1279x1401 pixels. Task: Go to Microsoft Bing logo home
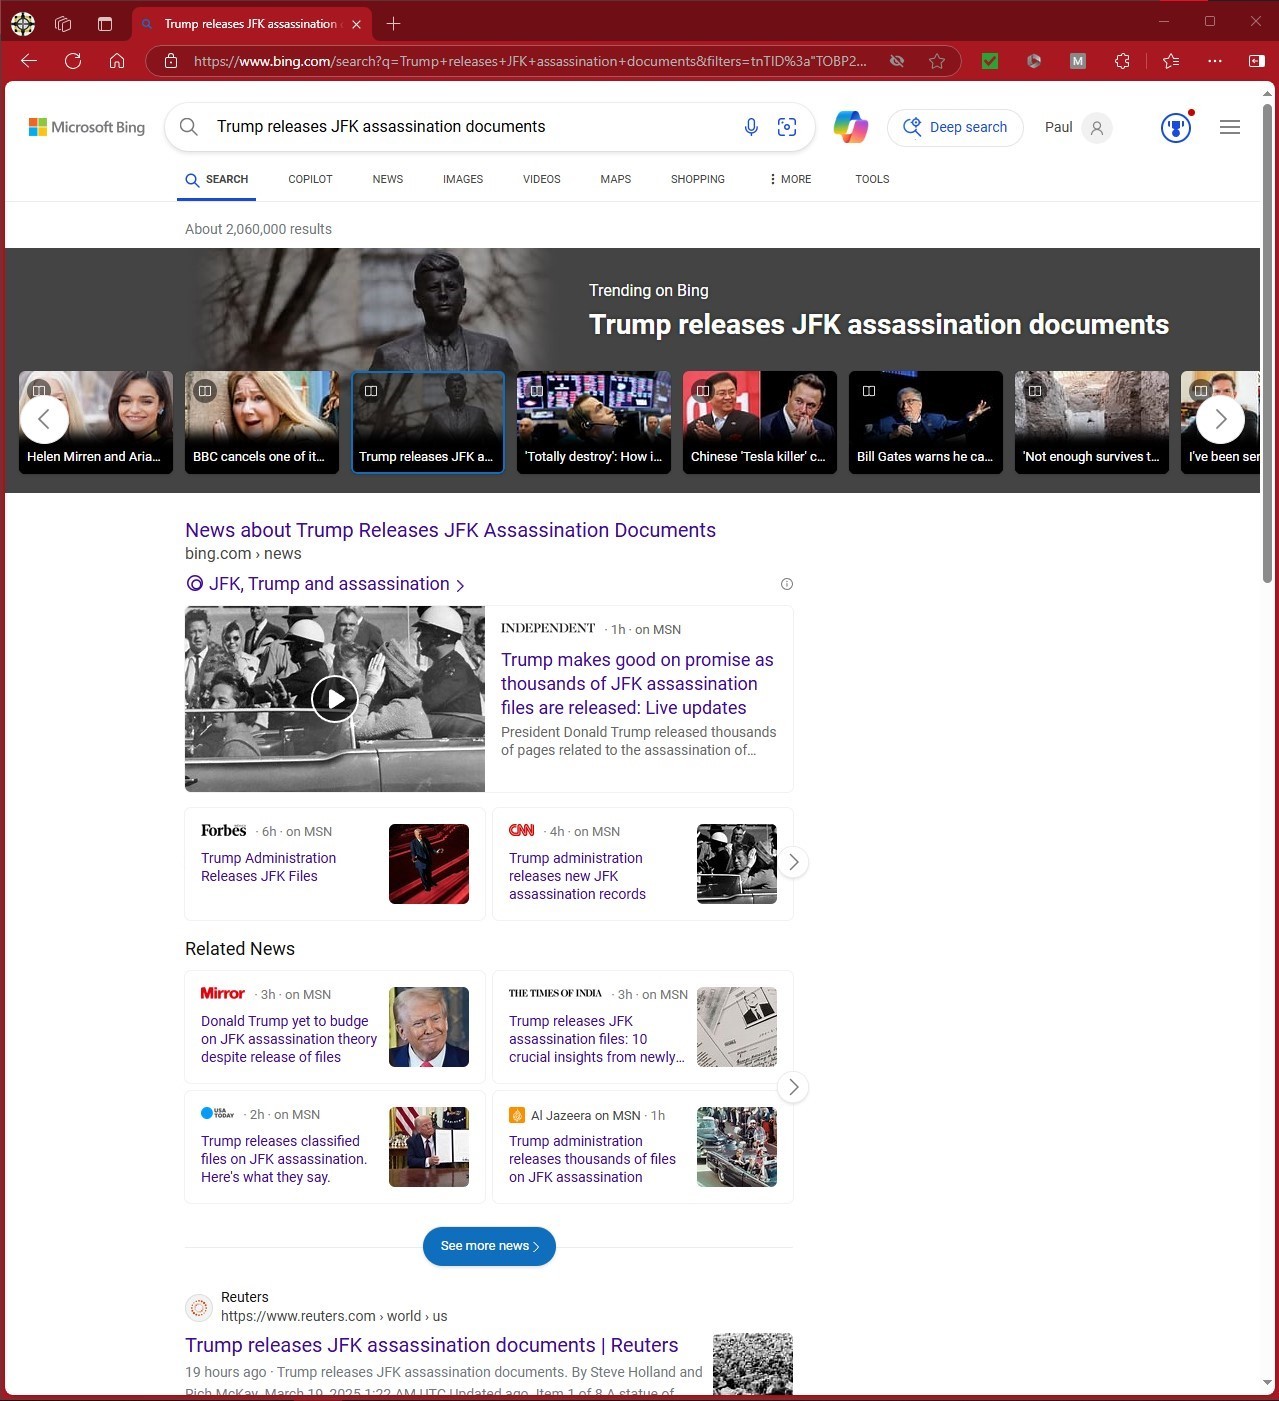pyautogui.click(x=87, y=127)
